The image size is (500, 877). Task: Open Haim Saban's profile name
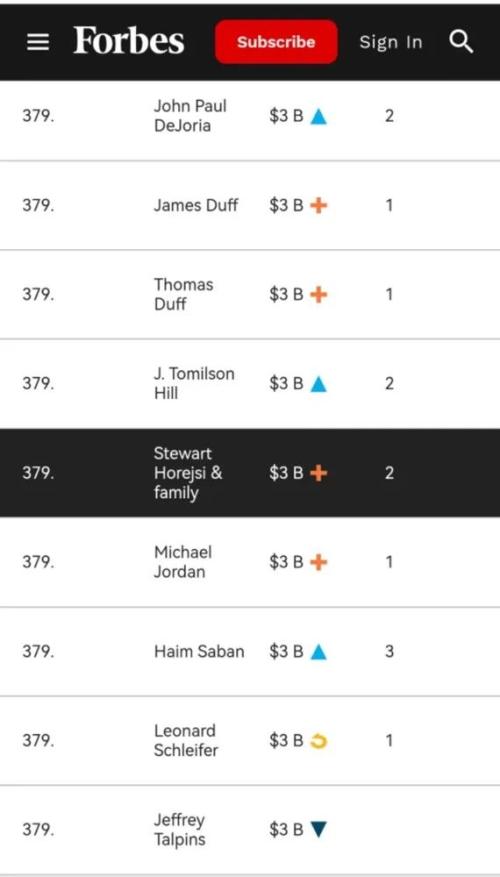pos(199,652)
